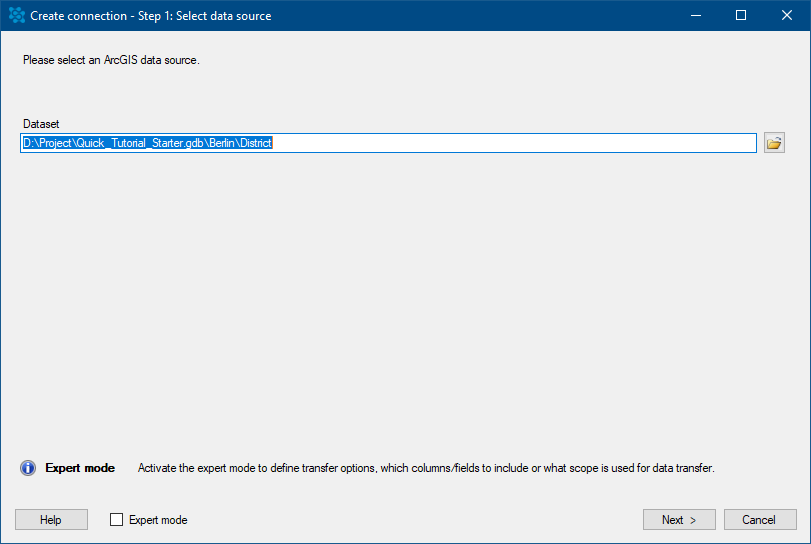Minimize the Create connection window
811x544 pixels.
click(696, 16)
